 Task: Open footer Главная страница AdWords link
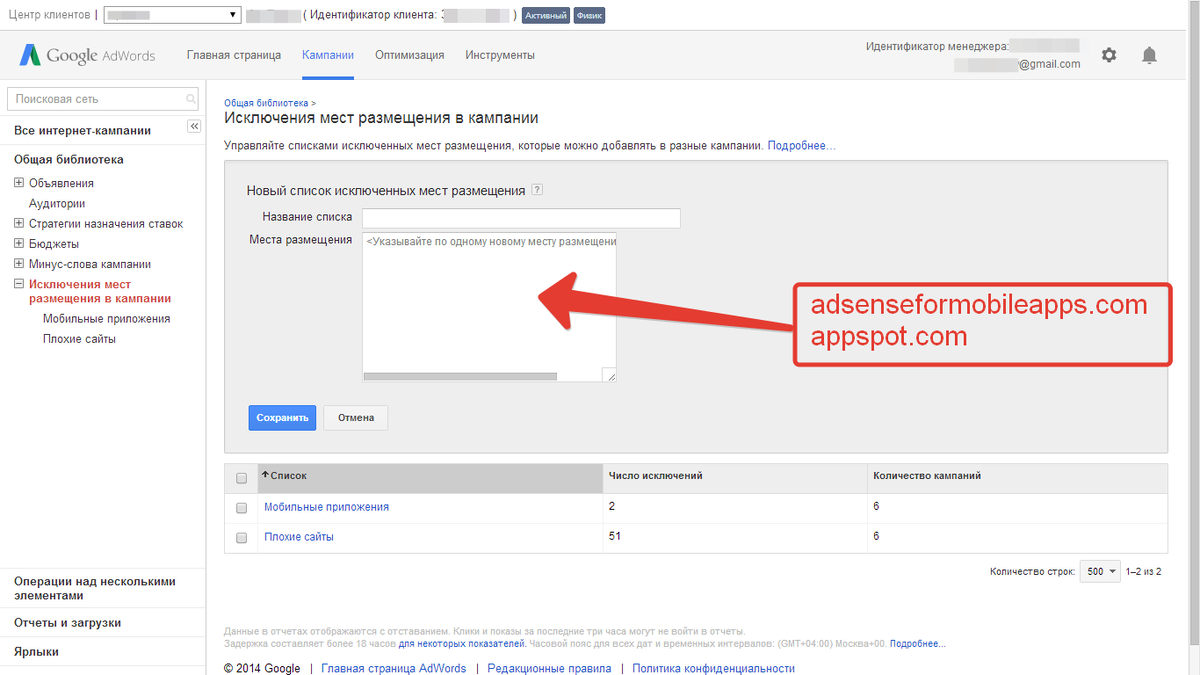coord(393,668)
